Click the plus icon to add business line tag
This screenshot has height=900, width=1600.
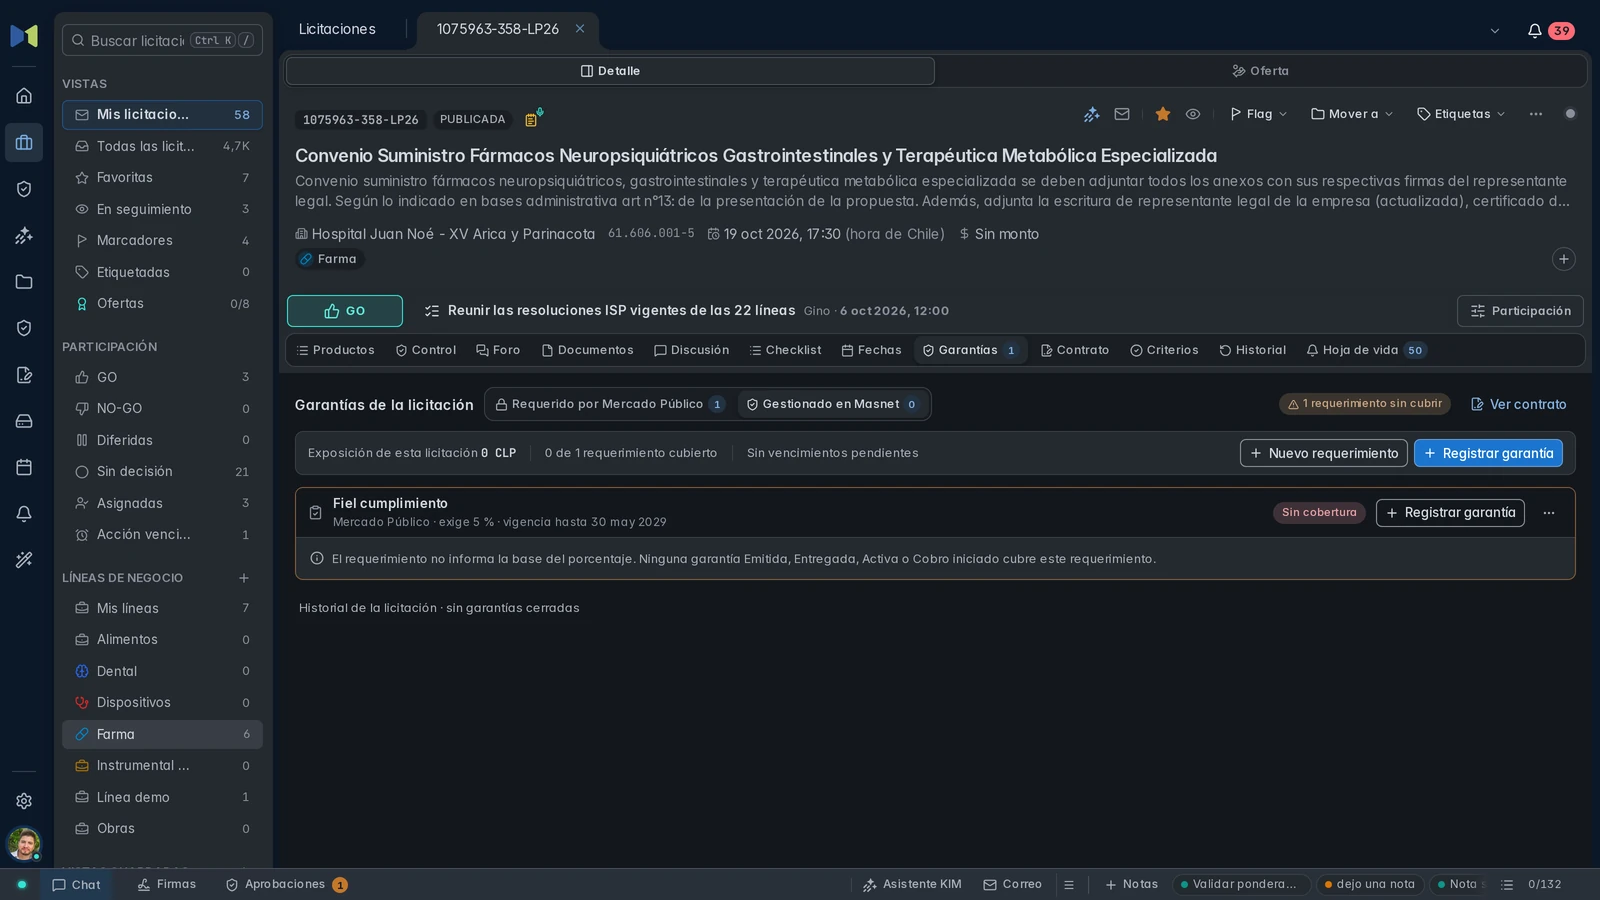click(x=1564, y=259)
